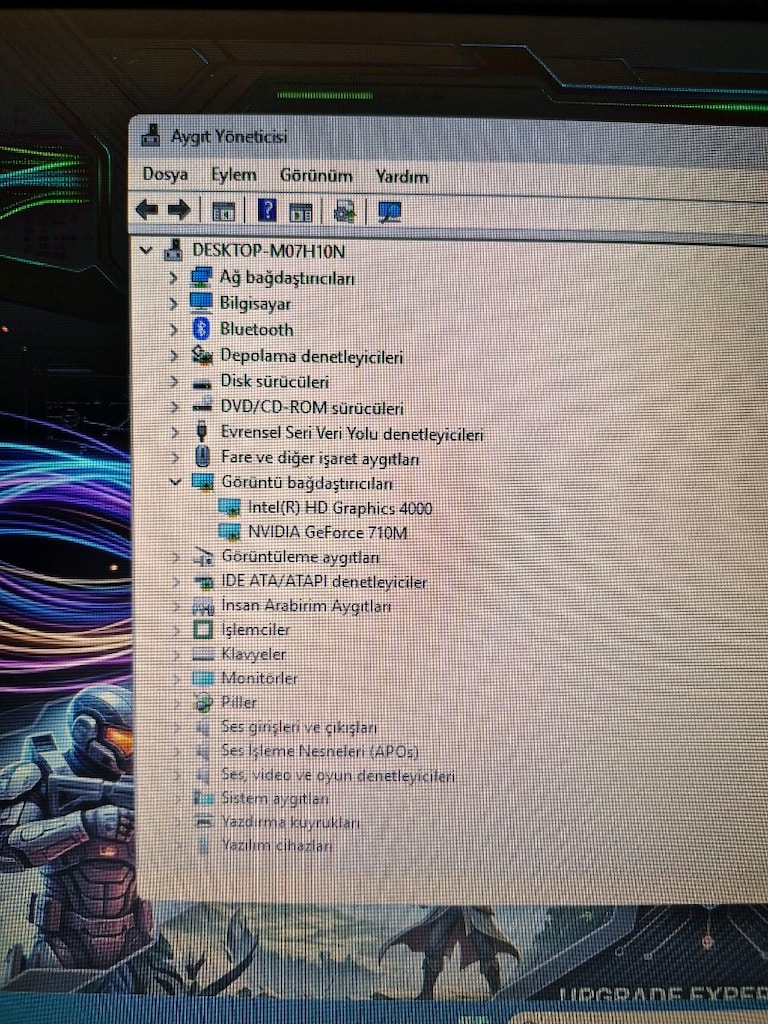Select Evrensel Seri Veri Yolu denetleyicileri label
Viewport: 768px width, 1024px height.
pyautogui.click(x=352, y=434)
